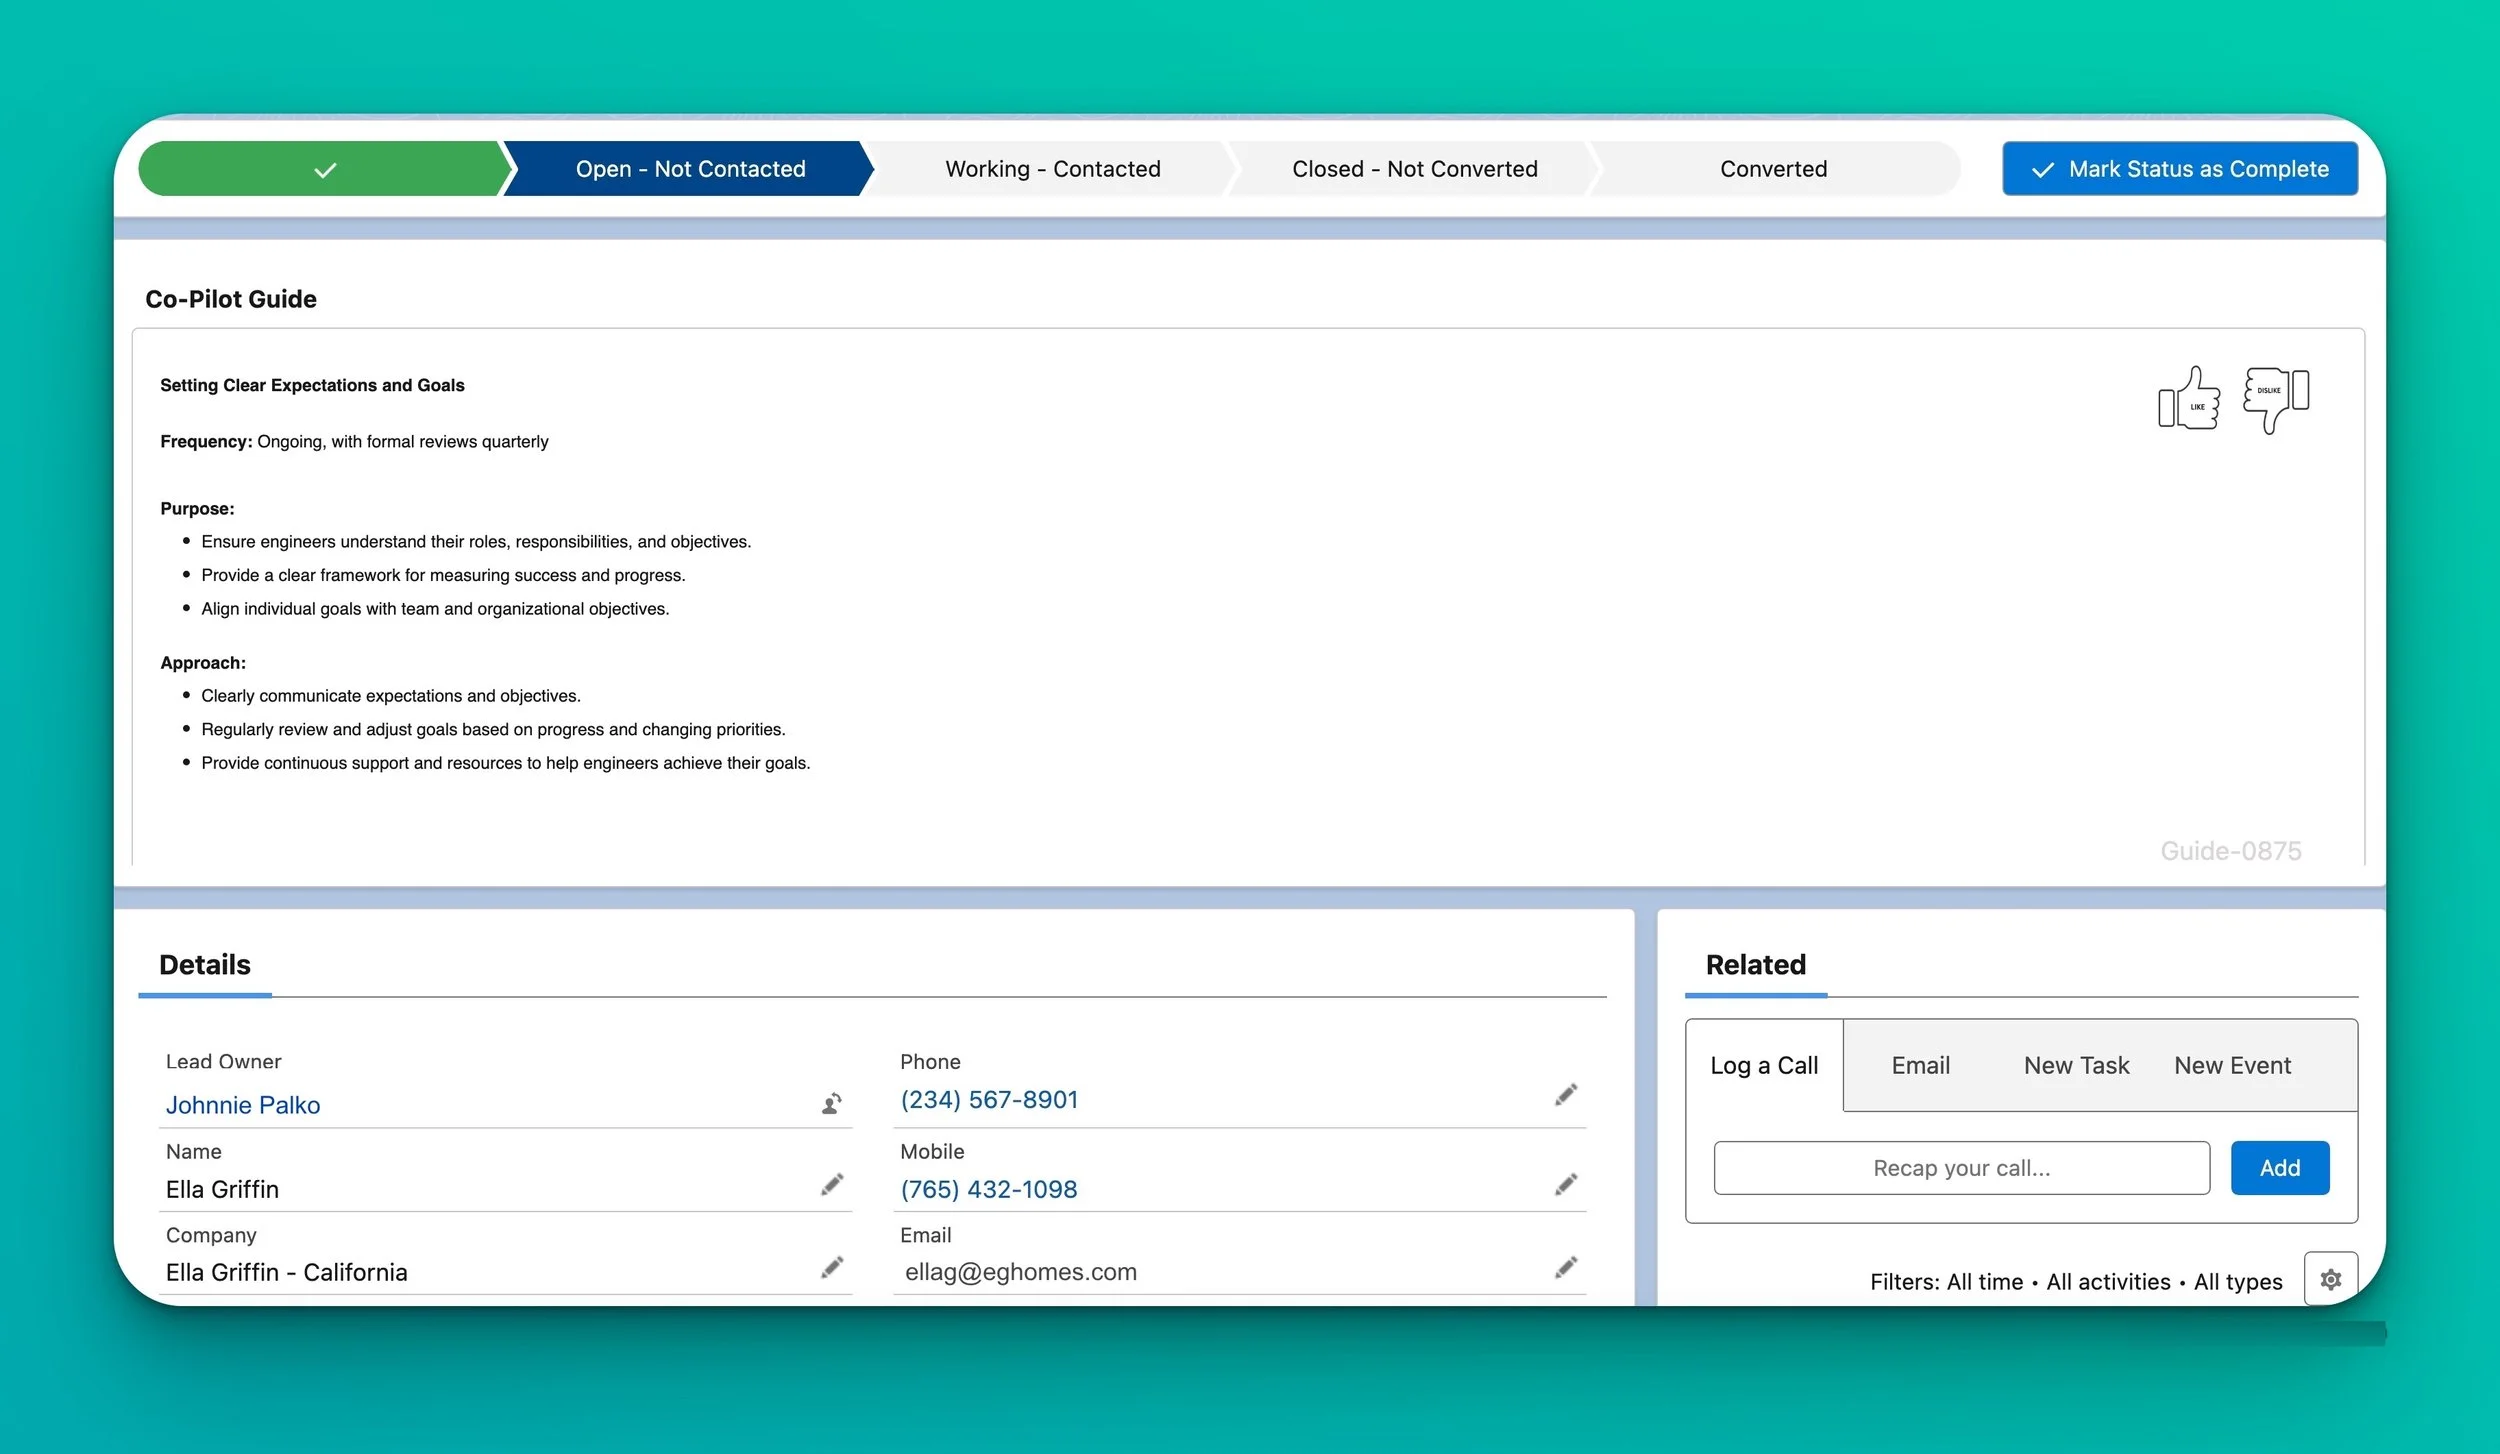Click the Recap your call input field
2500x1454 pixels.
[x=1959, y=1167]
